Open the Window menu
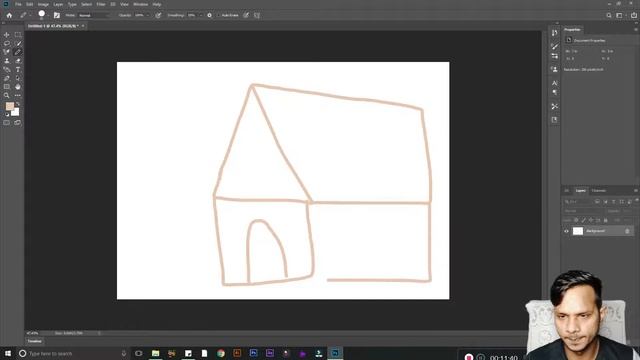The image size is (640, 360). [x=140, y=4]
